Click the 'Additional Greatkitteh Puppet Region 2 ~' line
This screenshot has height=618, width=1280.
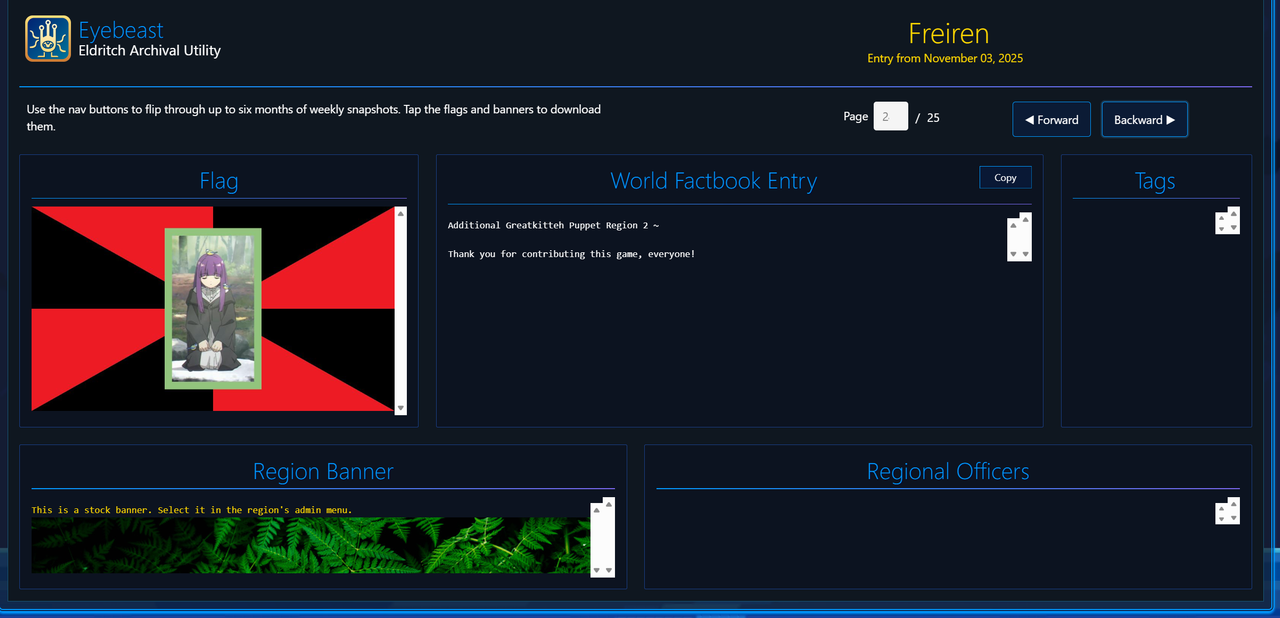[553, 226]
